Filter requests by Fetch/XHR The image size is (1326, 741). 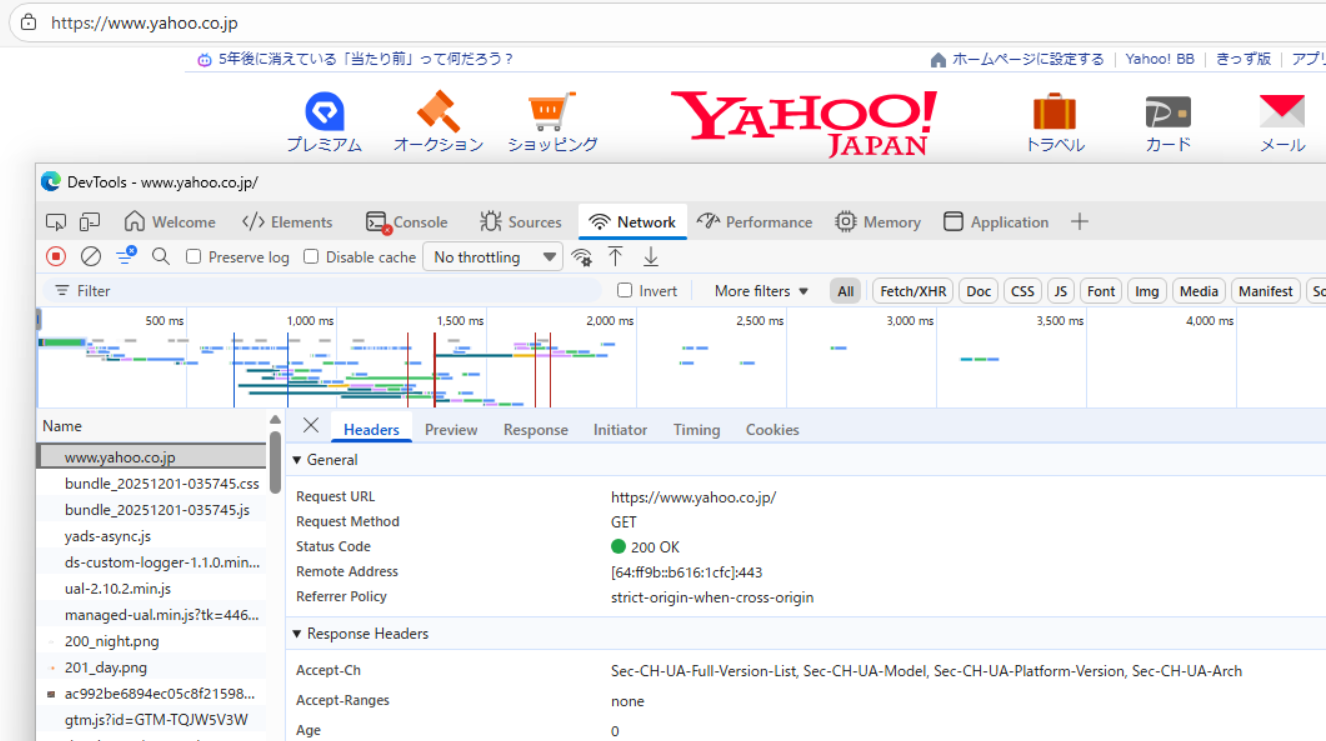(912, 291)
